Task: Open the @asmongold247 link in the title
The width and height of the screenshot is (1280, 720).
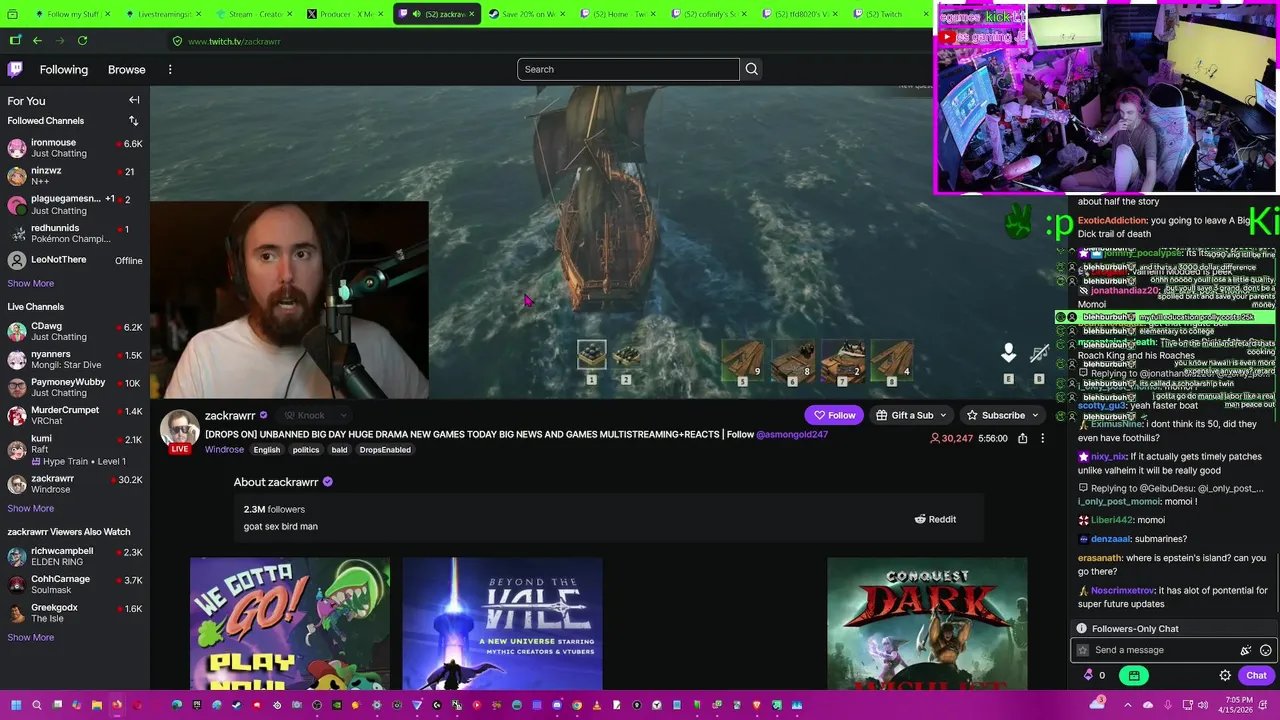Action: coord(792,434)
